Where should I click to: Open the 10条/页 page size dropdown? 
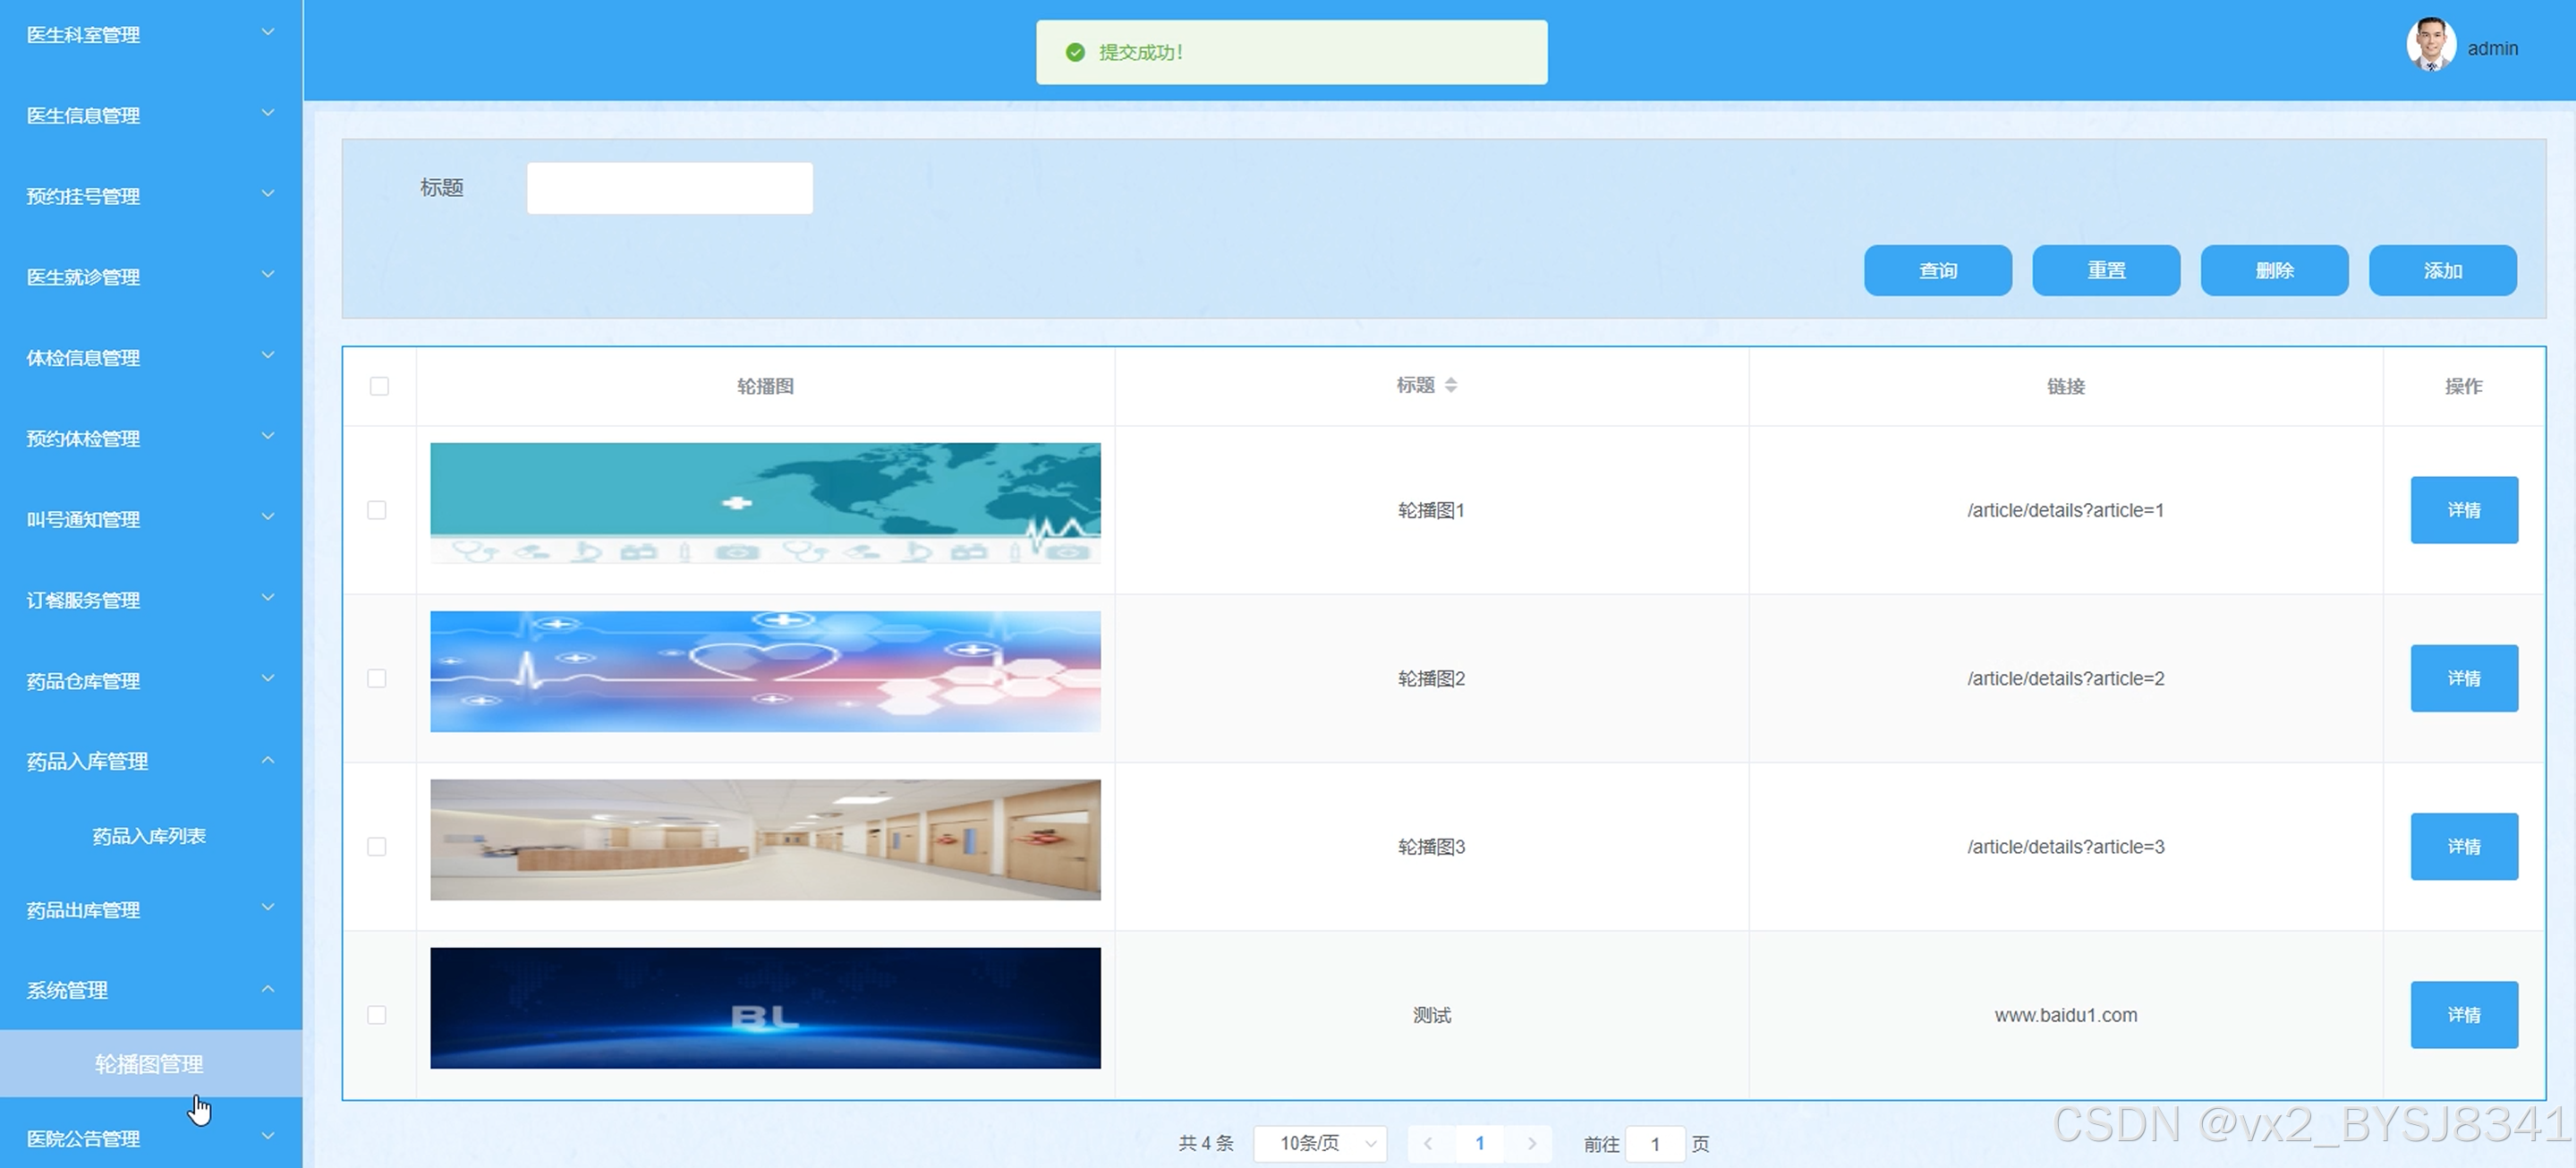(x=1320, y=1143)
